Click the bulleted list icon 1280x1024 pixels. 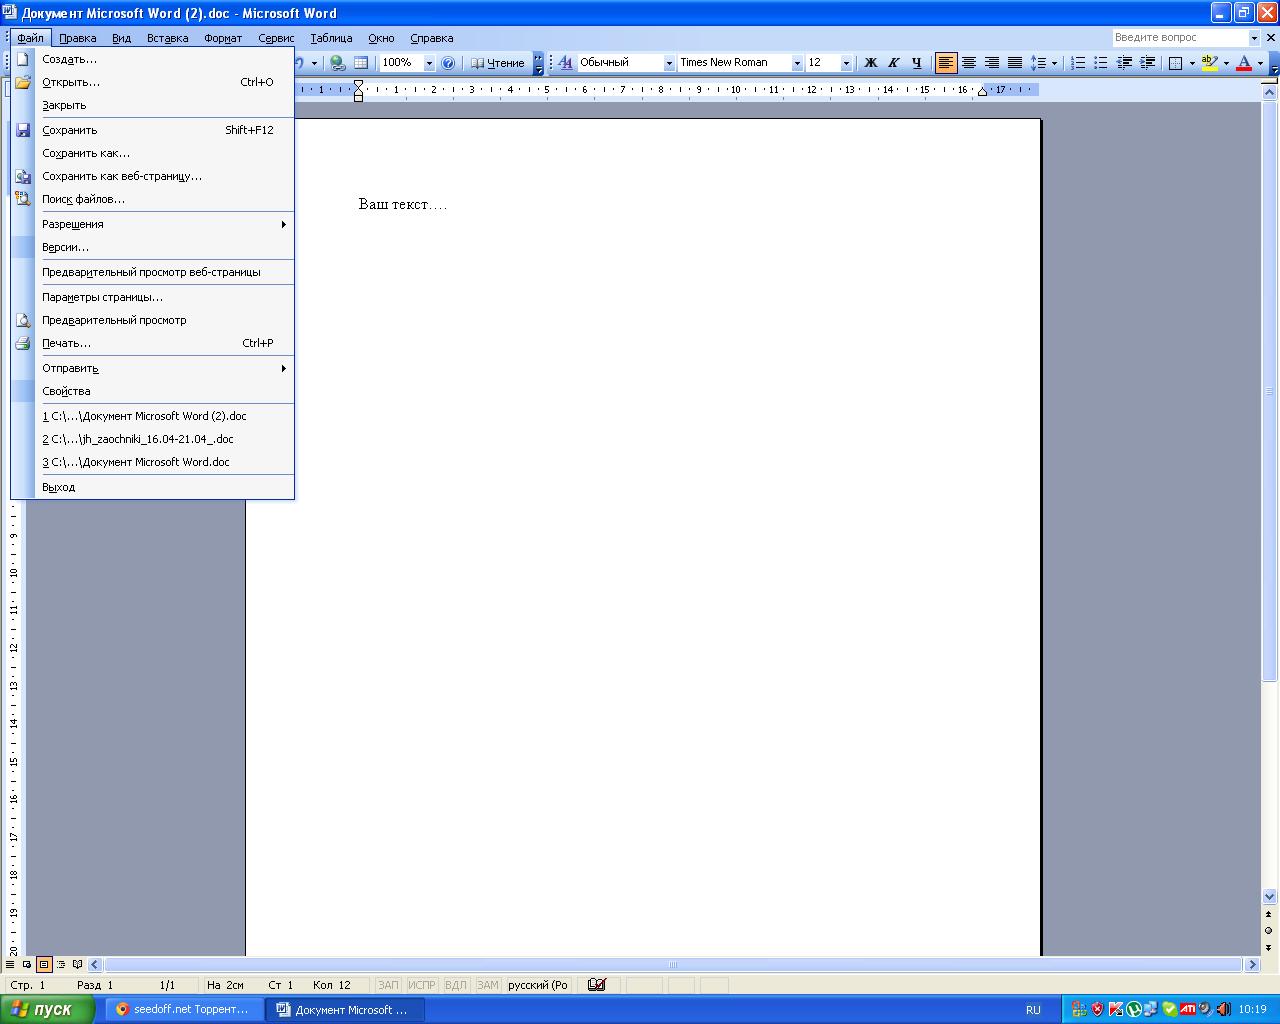1101,63
